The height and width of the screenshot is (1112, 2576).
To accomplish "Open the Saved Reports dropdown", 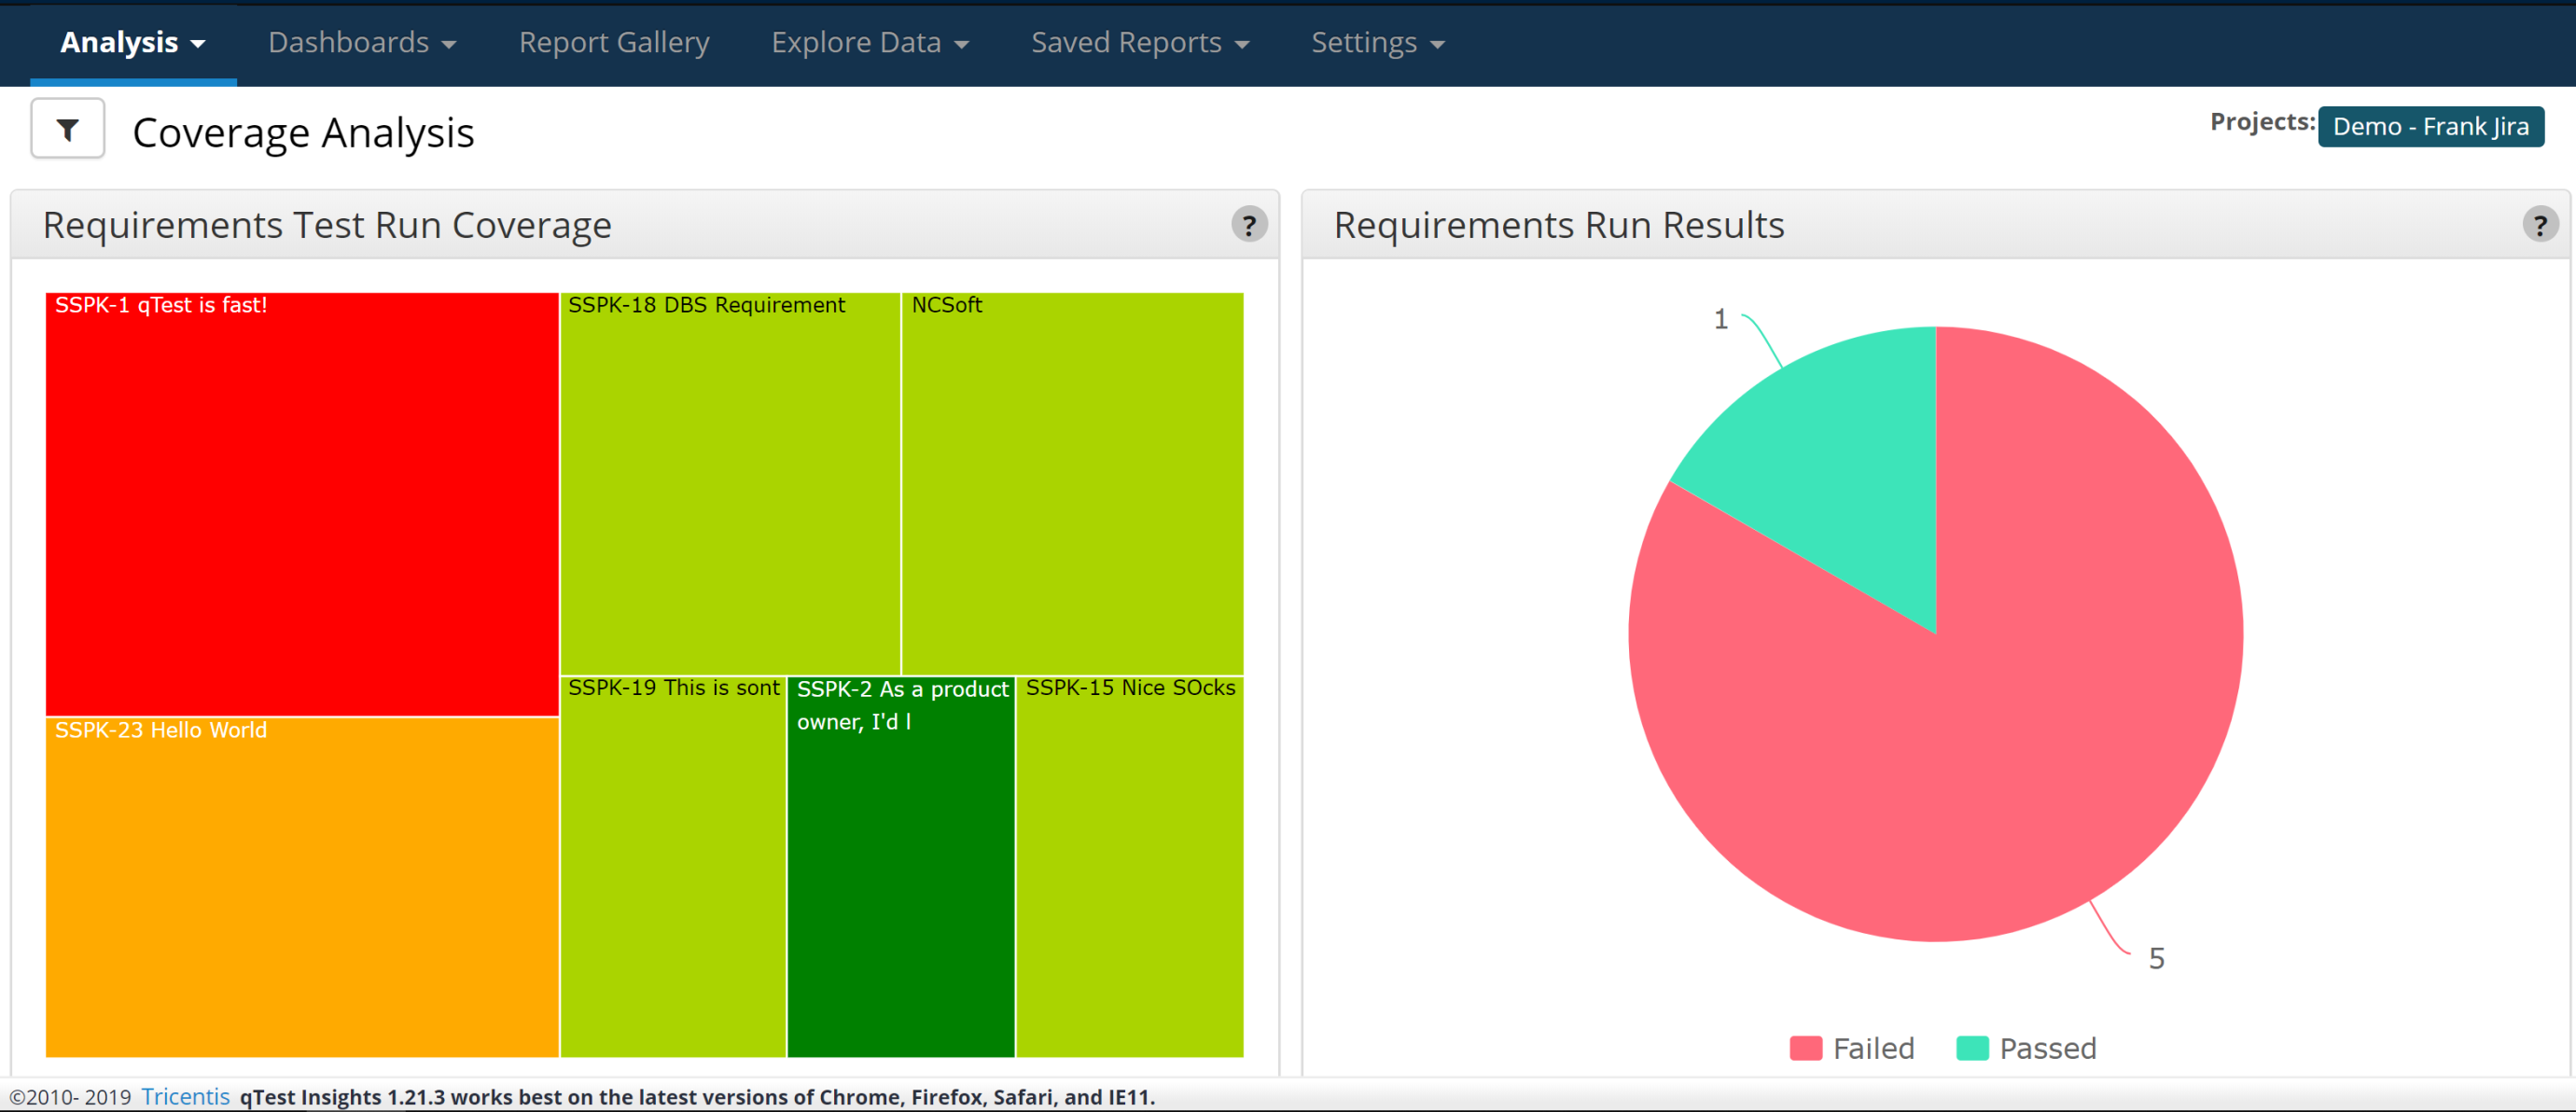I will [1139, 42].
